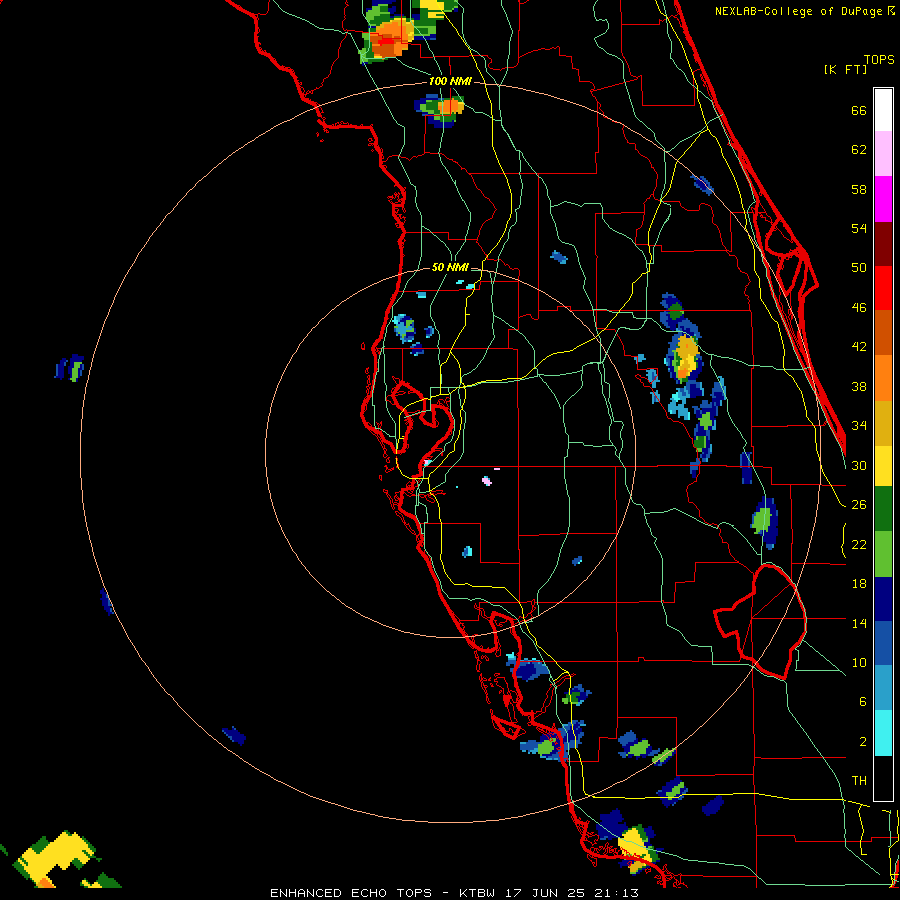This screenshot has width=900, height=900.
Task: Click the 100 NMI range ring label
Action: pos(450,82)
